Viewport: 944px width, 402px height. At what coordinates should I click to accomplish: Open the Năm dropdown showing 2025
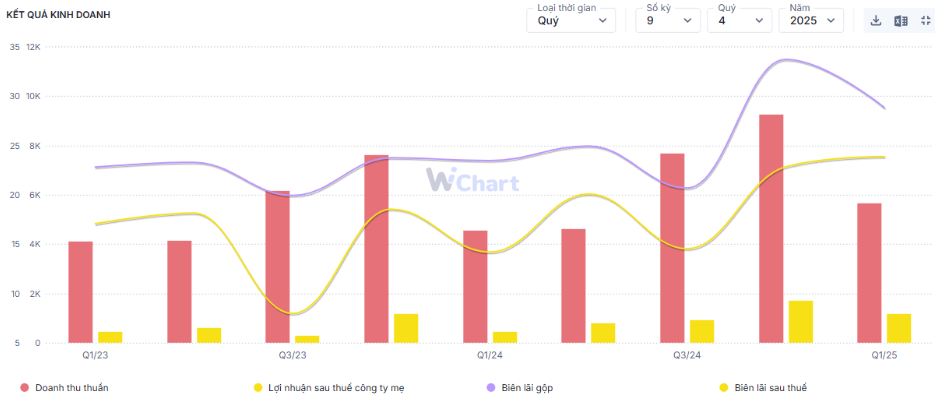[810, 21]
